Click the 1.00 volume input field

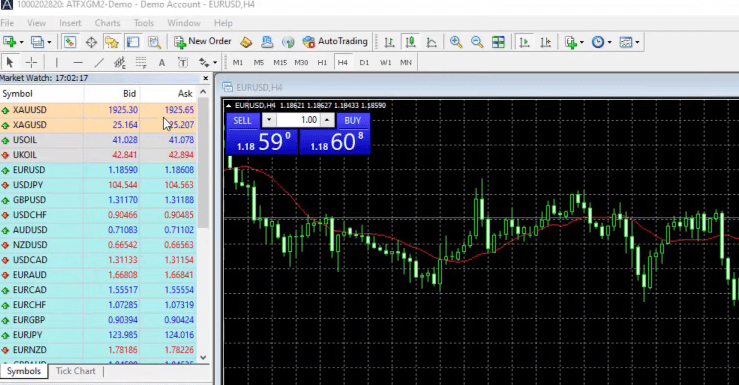[298, 120]
